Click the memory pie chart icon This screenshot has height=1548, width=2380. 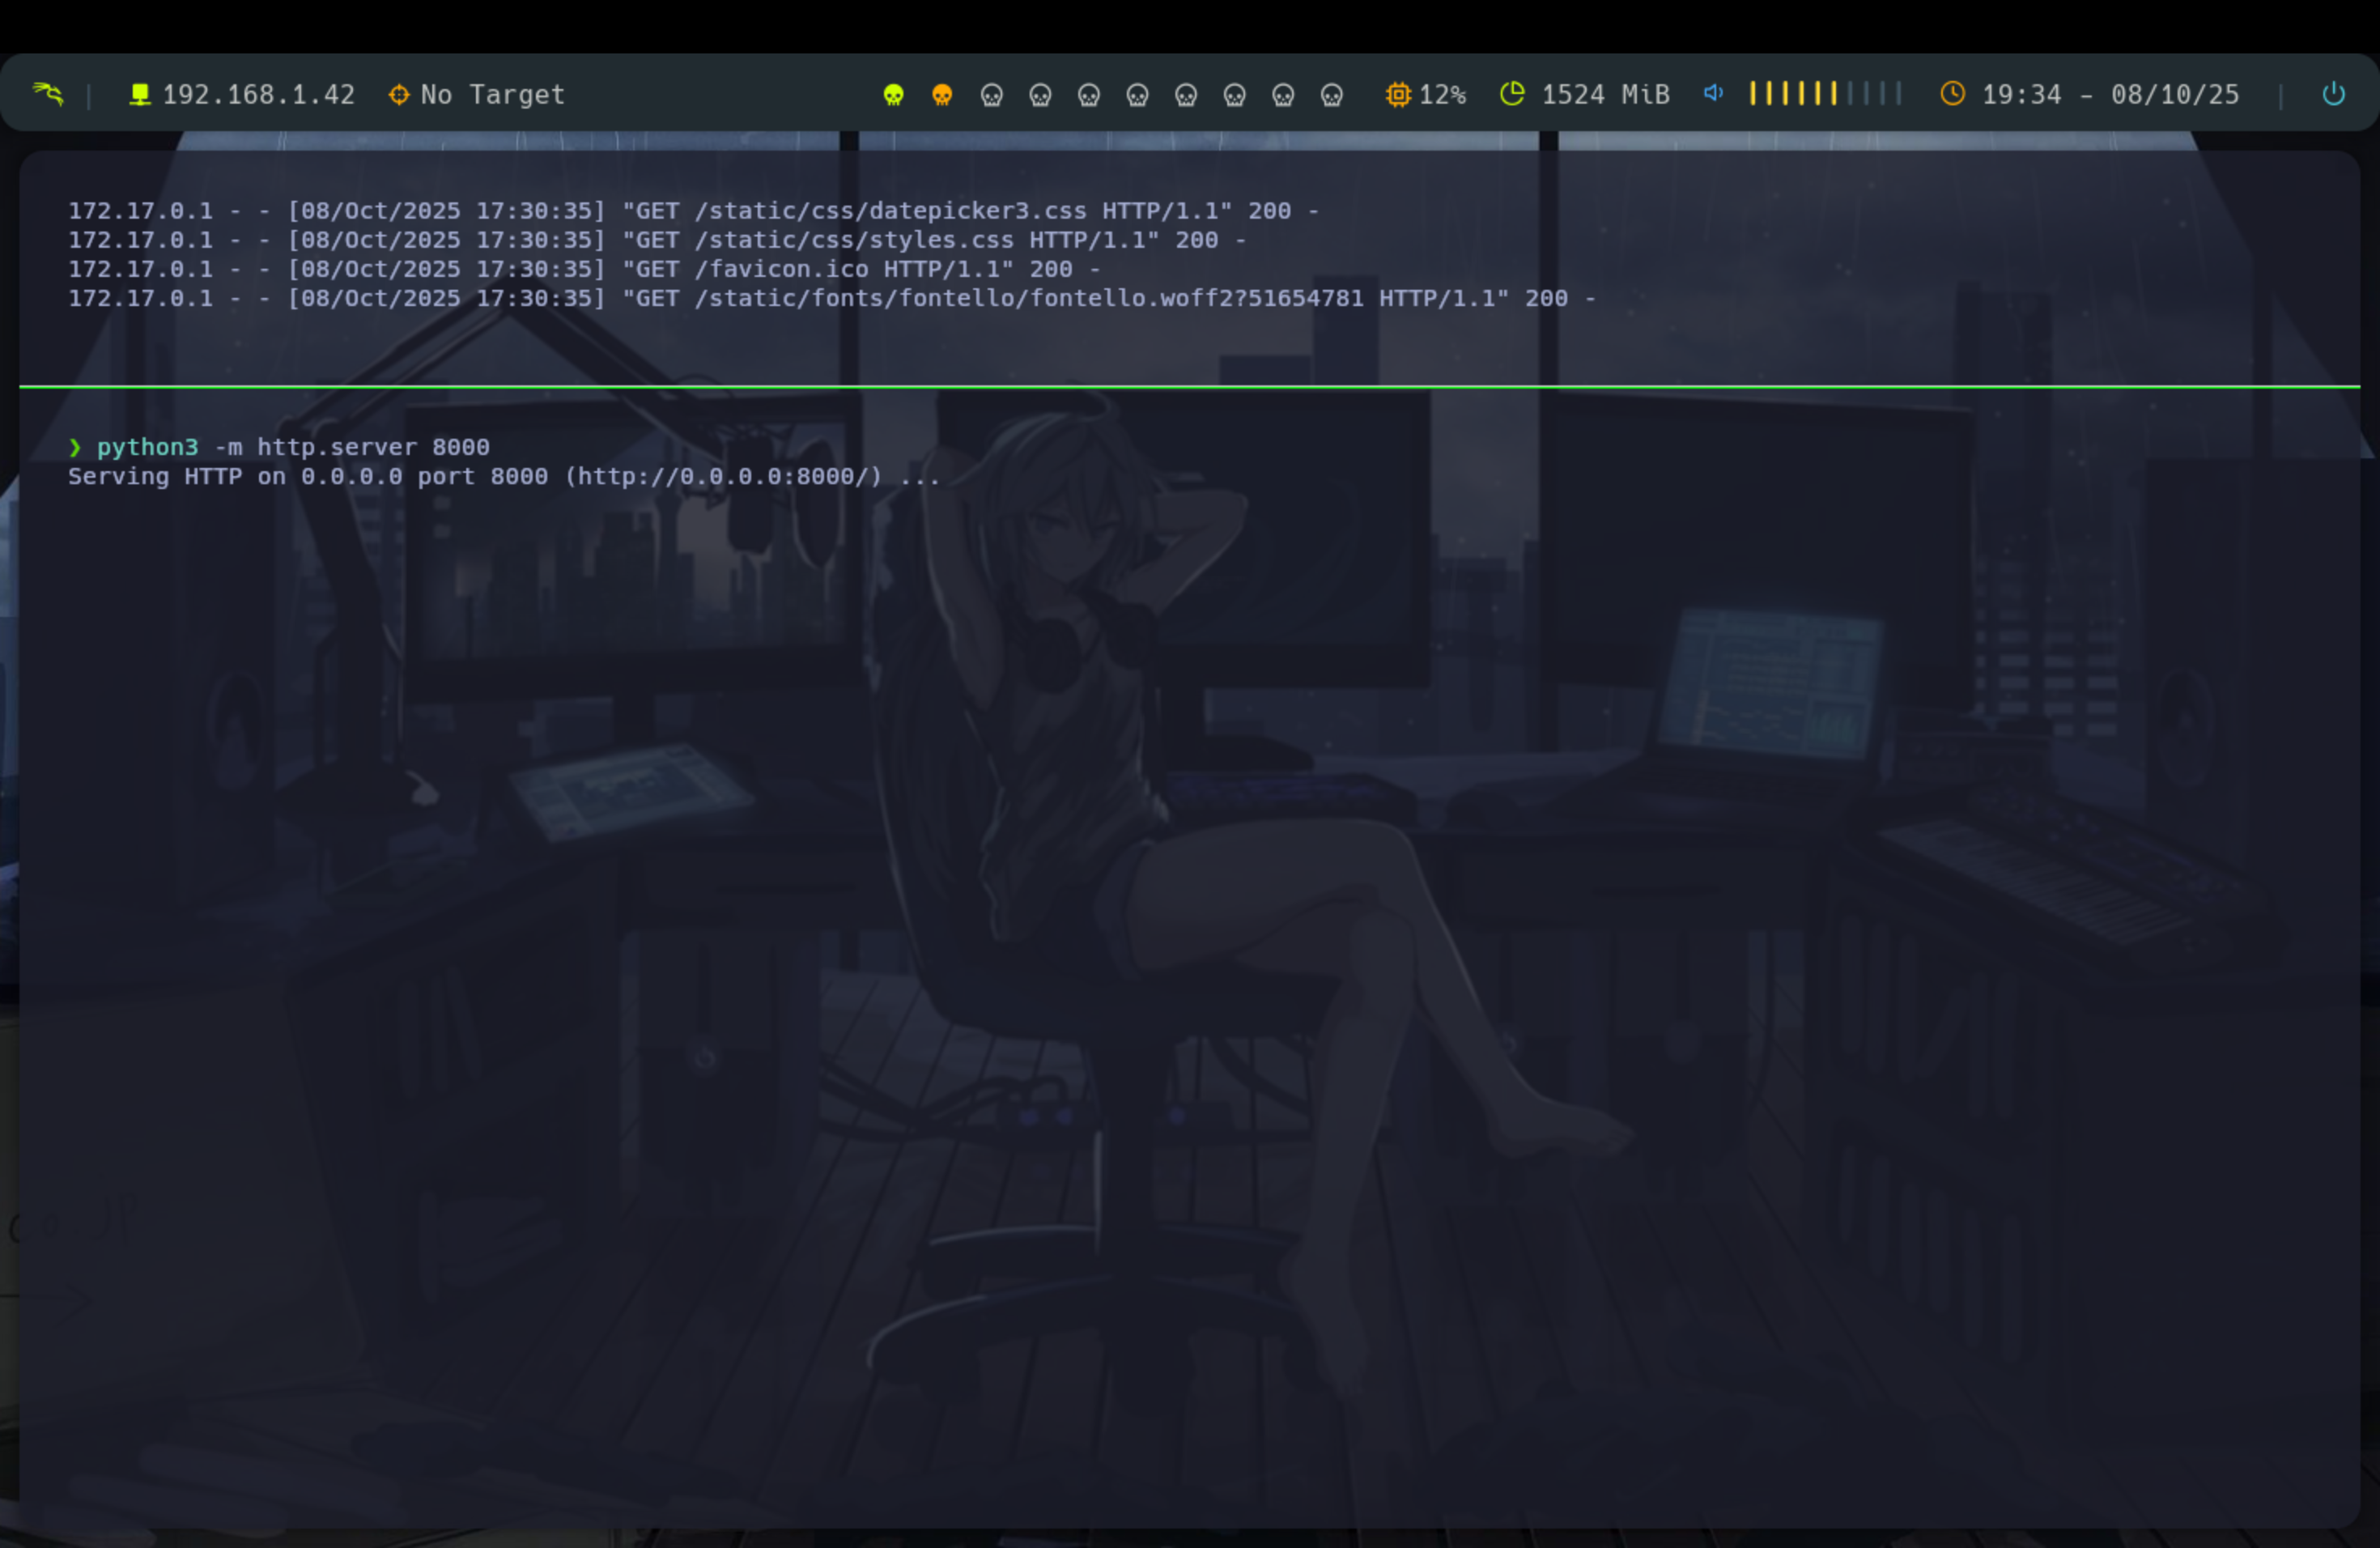1512,94
